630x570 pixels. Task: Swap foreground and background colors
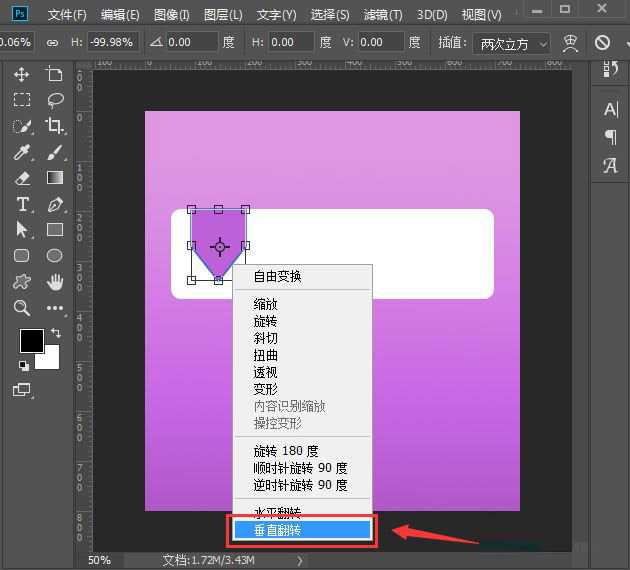[x=56, y=333]
